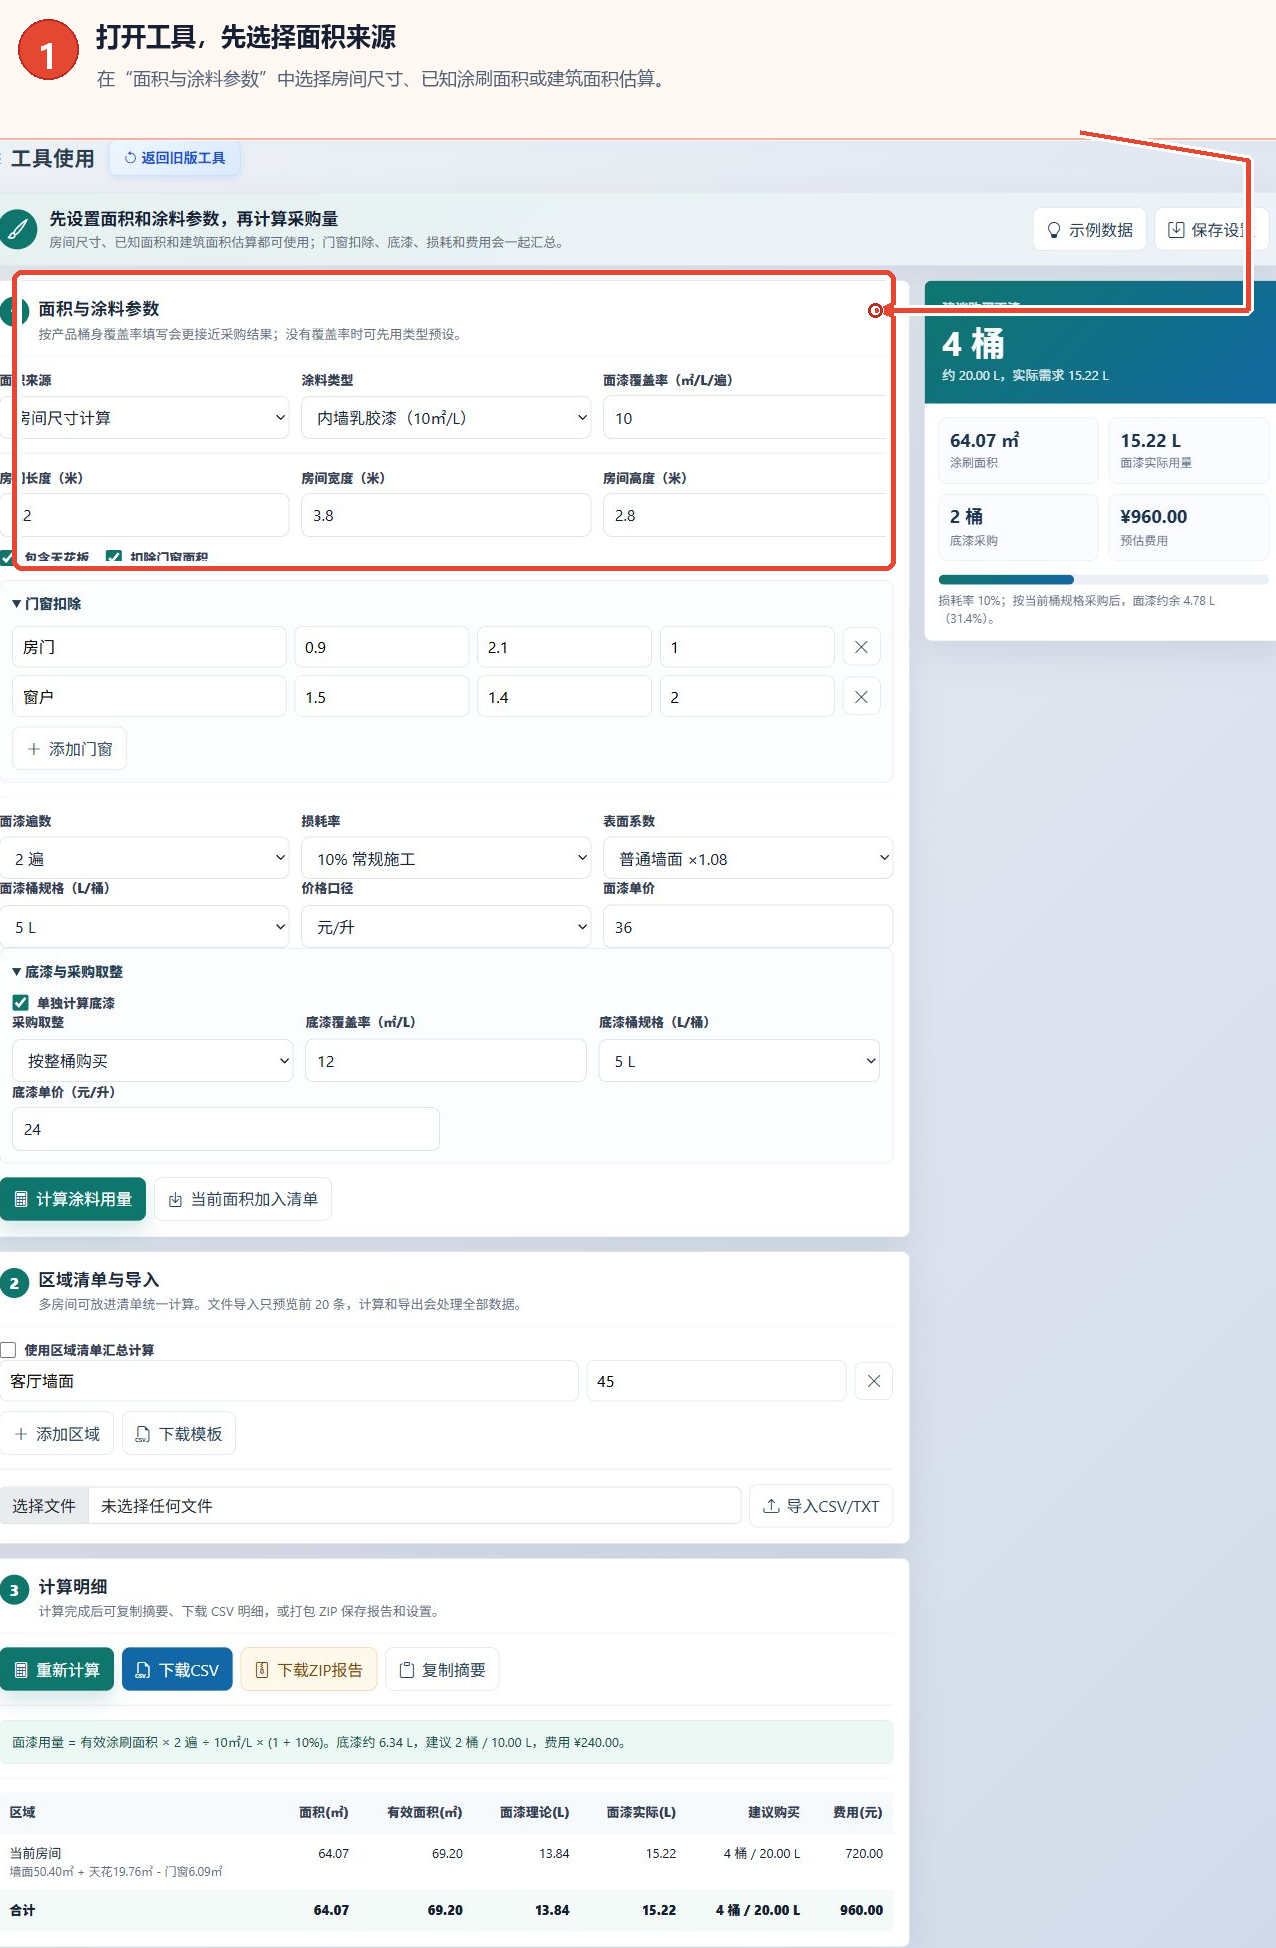The height and width of the screenshot is (1948, 1276).
Task: Click the 底漆覆盖率 input with 12
Action: (446, 1061)
